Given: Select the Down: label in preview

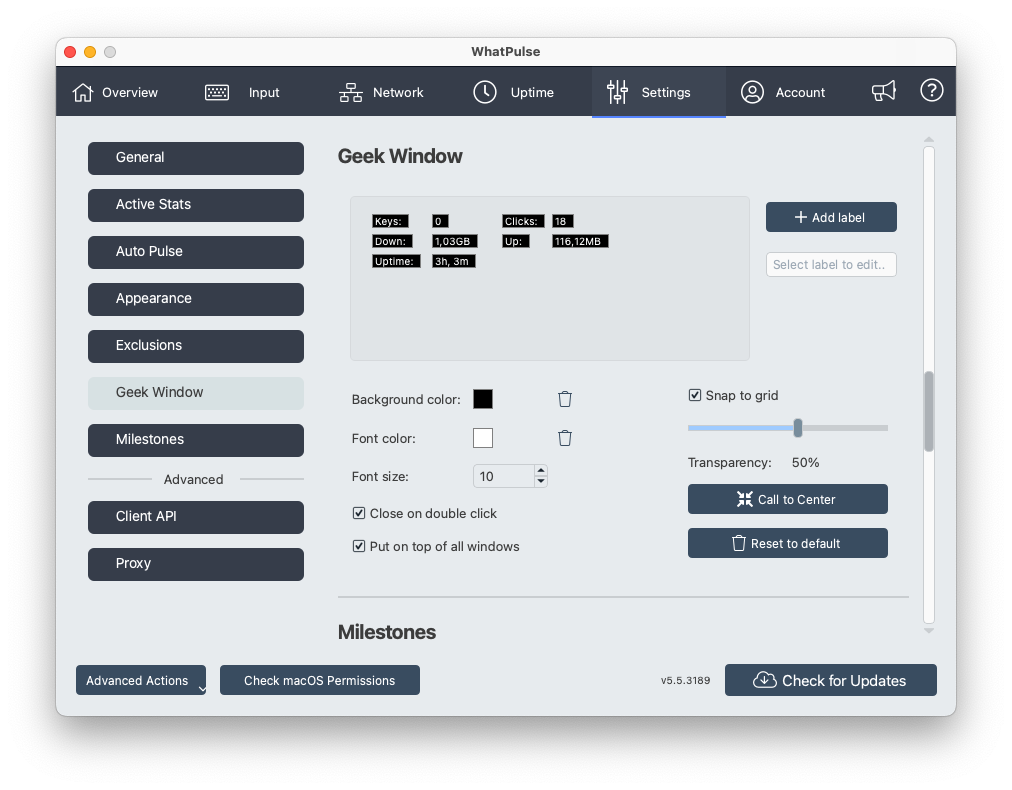Looking at the screenshot, I should click(392, 241).
